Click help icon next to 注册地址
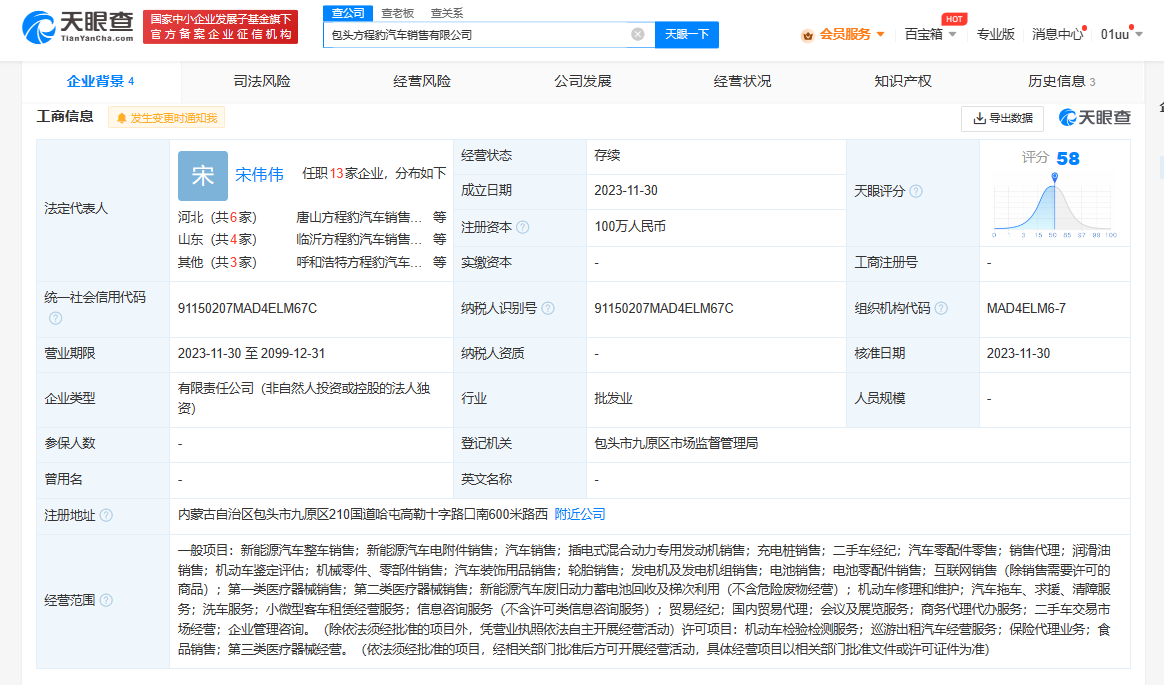 coord(106,515)
